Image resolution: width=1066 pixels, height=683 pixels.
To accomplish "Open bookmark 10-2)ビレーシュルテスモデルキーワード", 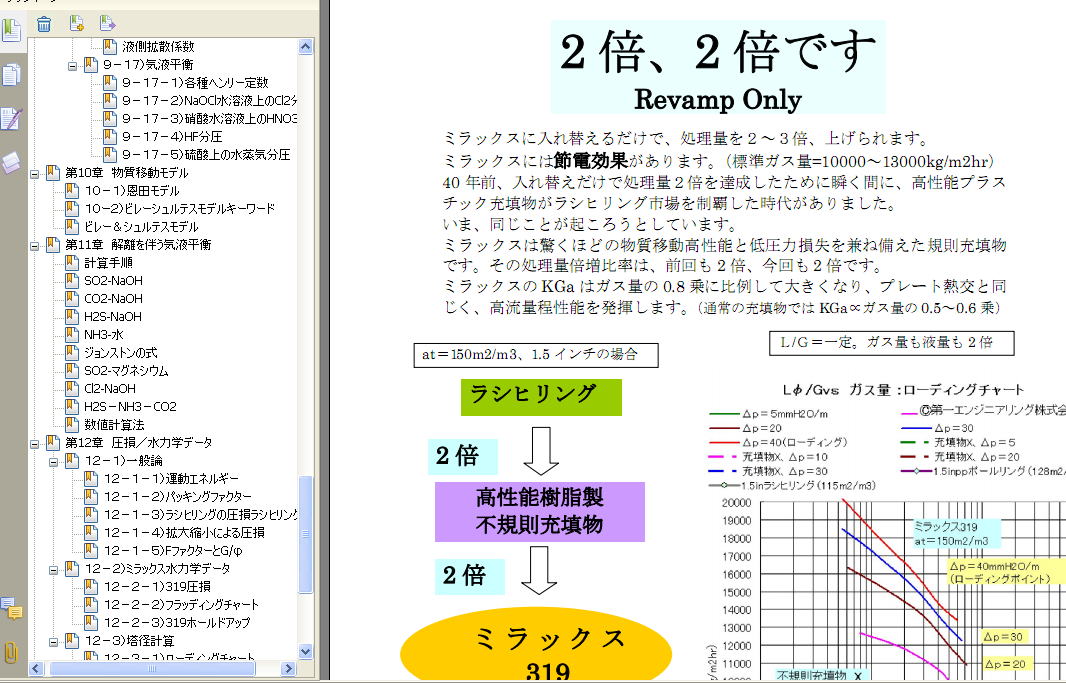I will 179,208.
